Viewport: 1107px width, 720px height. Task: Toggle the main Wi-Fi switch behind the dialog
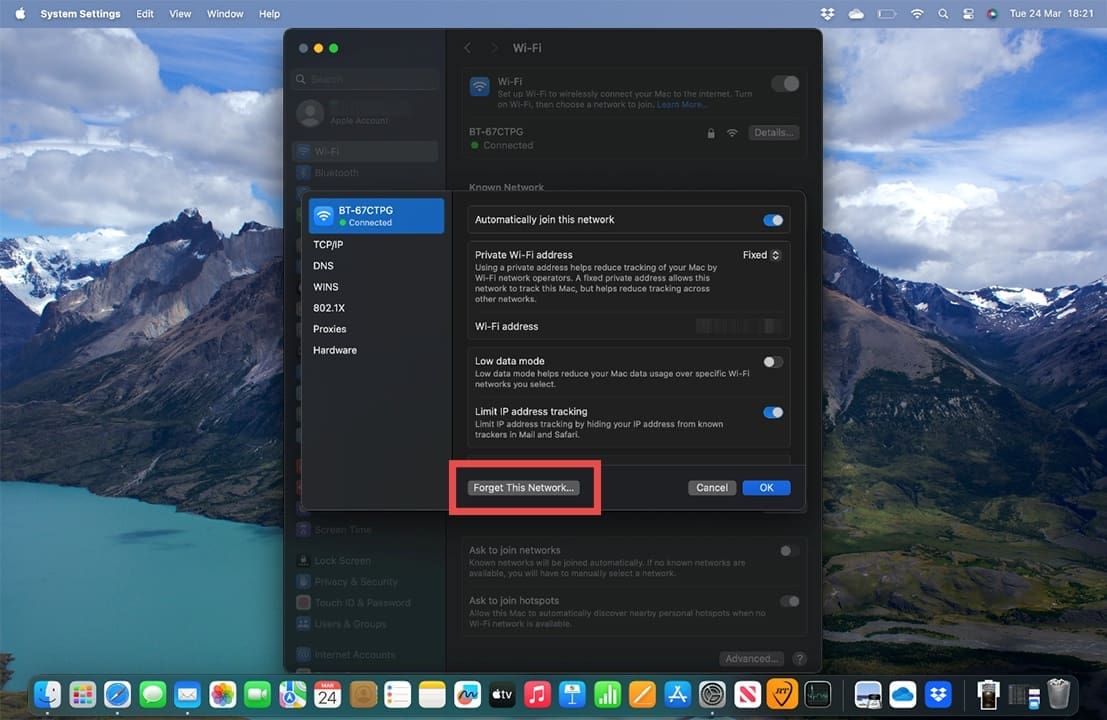(x=785, y=83)
